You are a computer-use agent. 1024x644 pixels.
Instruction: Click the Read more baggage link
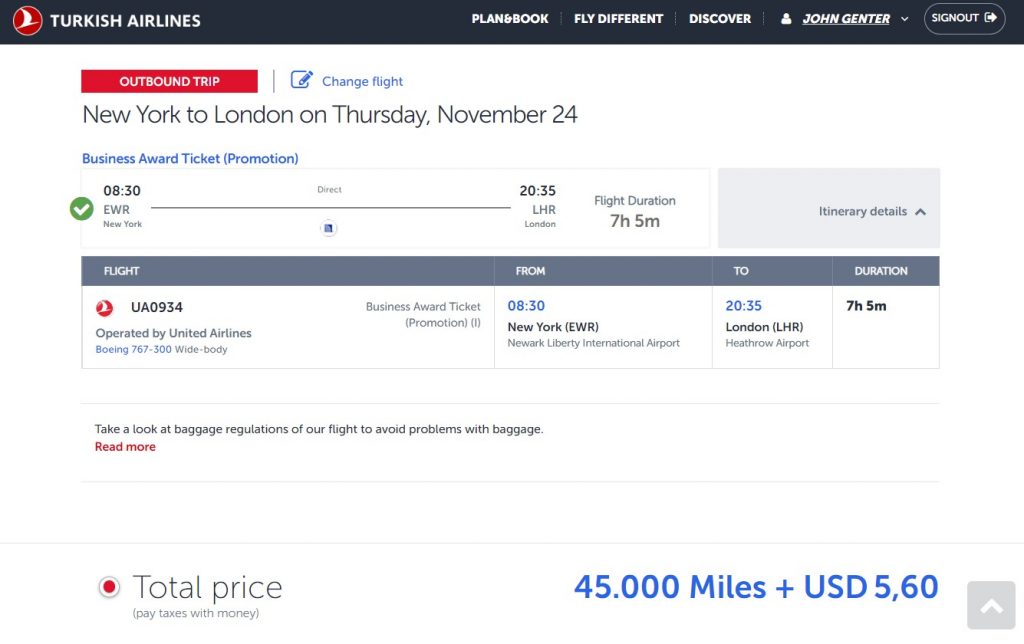(x=125, y=447)
